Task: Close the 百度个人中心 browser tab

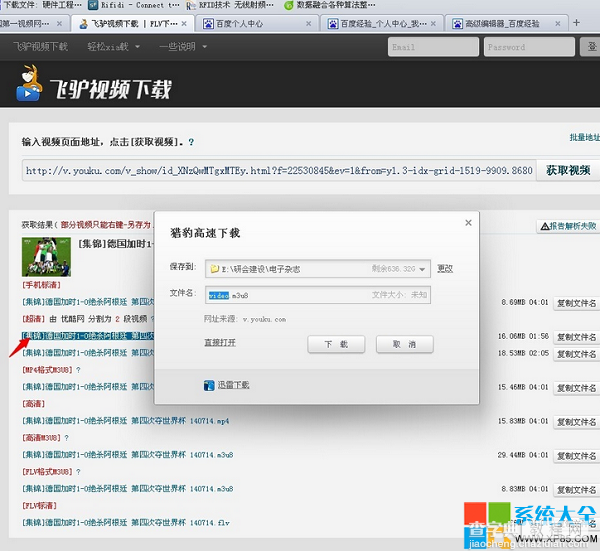Action: 308,24
